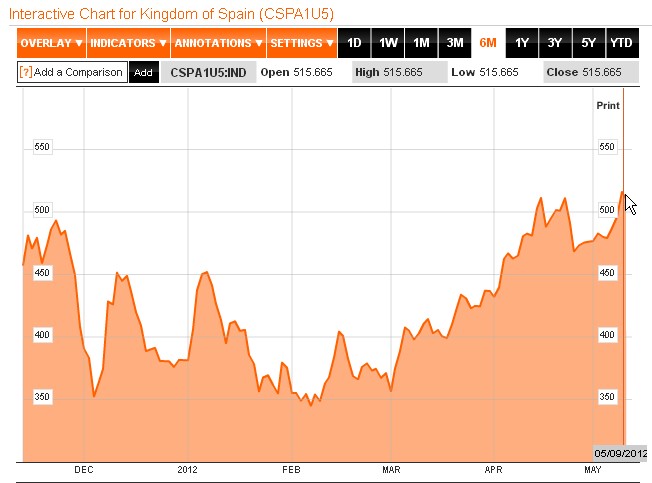Viewport: 652px width, 483px height.
Task: Open the OVERLAY dropdown menu
Action: pos(52,43)
